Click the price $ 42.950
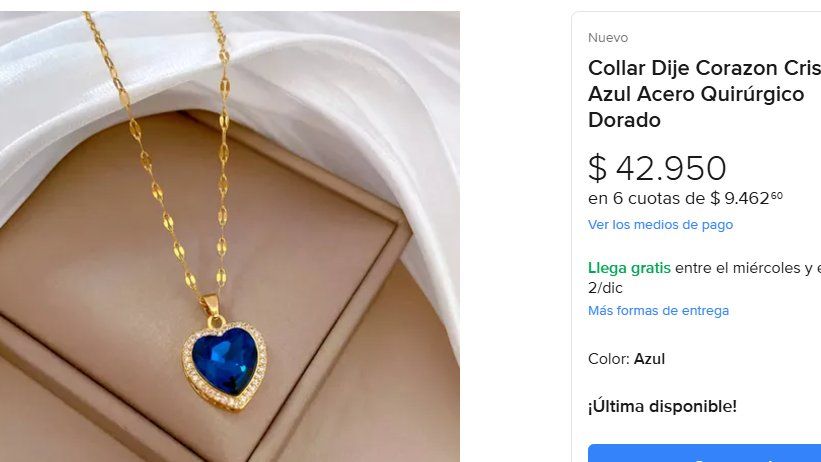The width and height of the screenshot is (821, 462). 657,168
